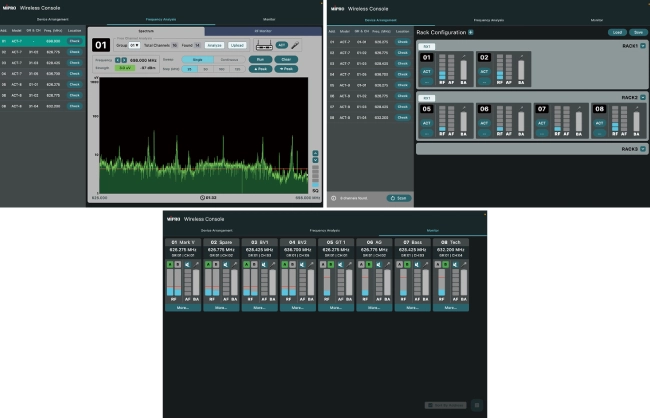The height and width of the screenshot is (418, 650).
Task: Click Load in Rack Configuration
Action: pos(616,32)
